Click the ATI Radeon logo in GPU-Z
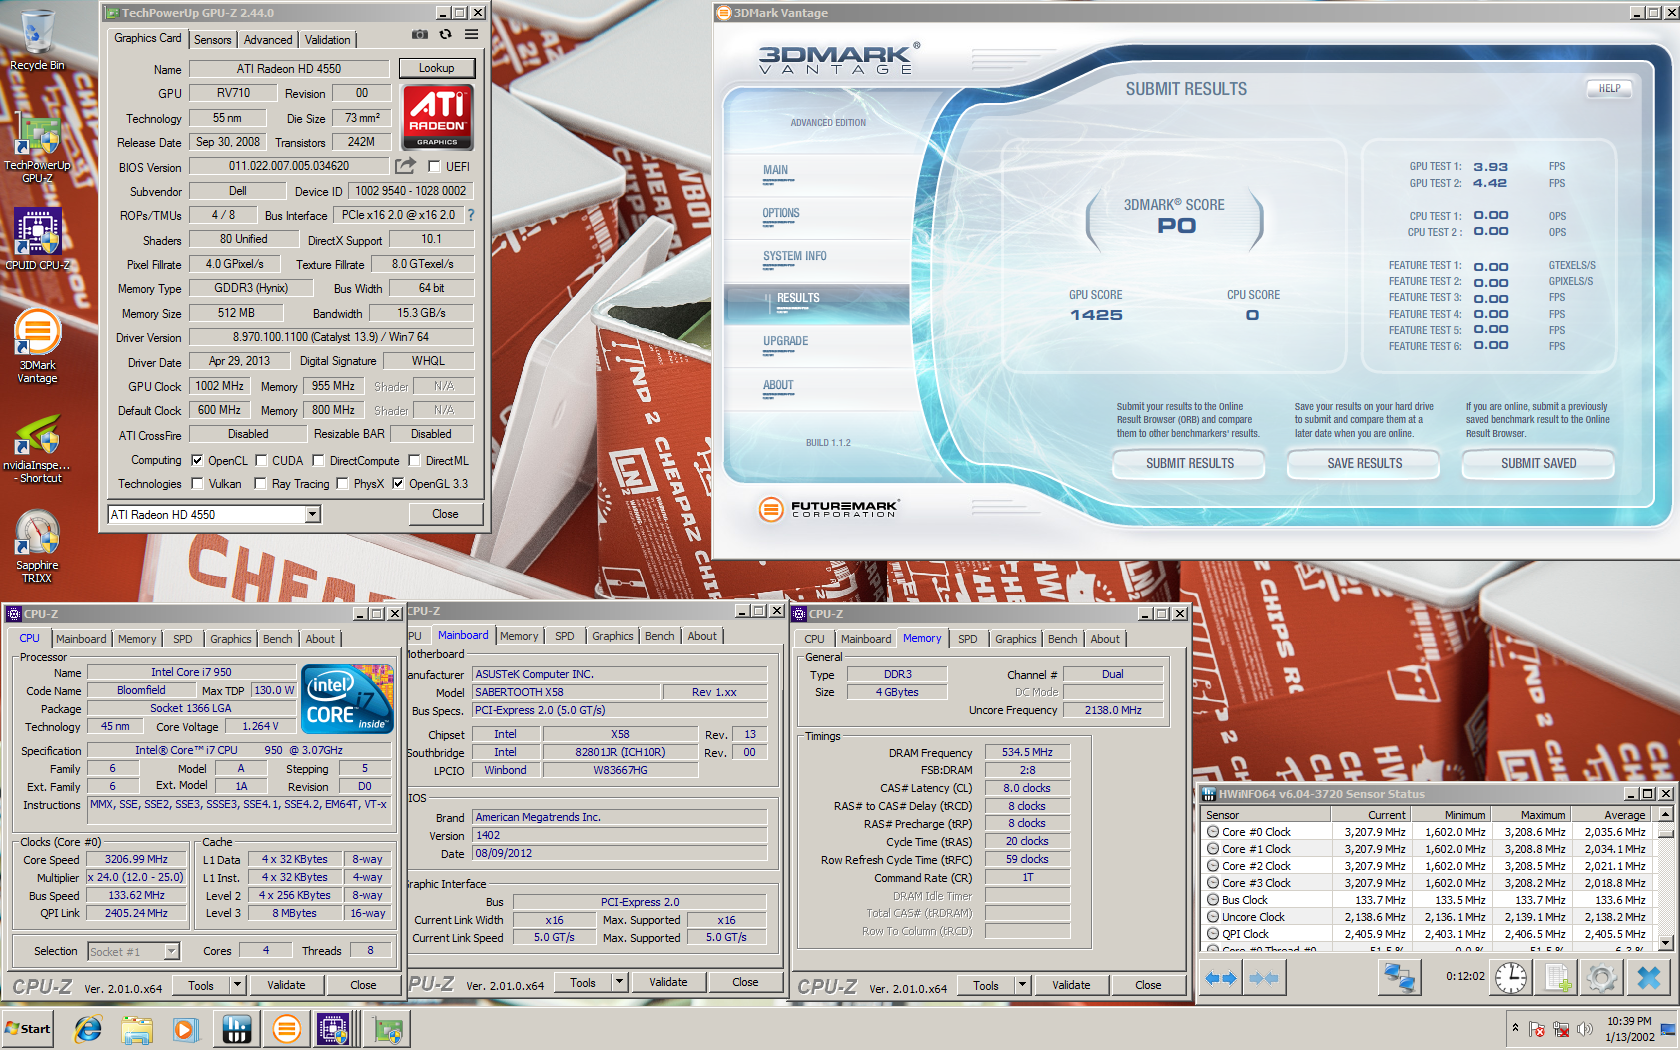Image resolution: width=1680 pixels, height=1050 pixels. click(437, 117)
